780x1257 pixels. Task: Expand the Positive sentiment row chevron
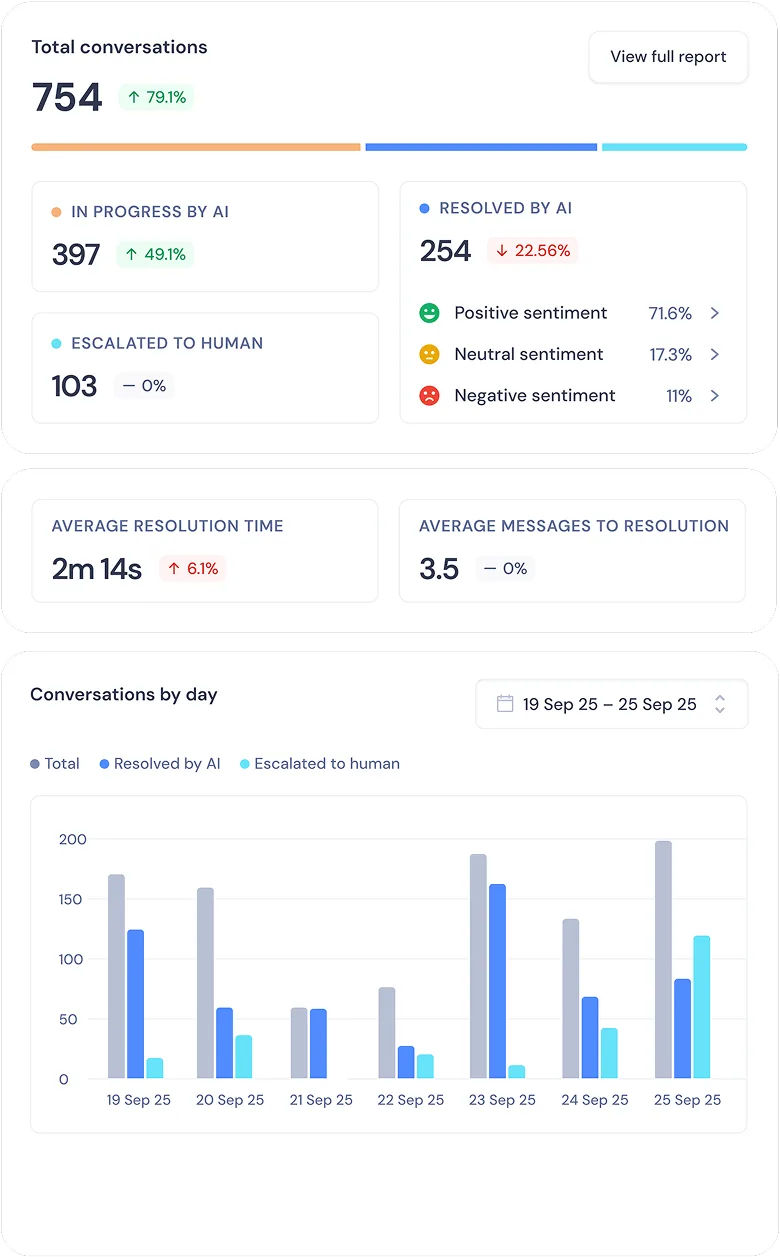(714, 313)
